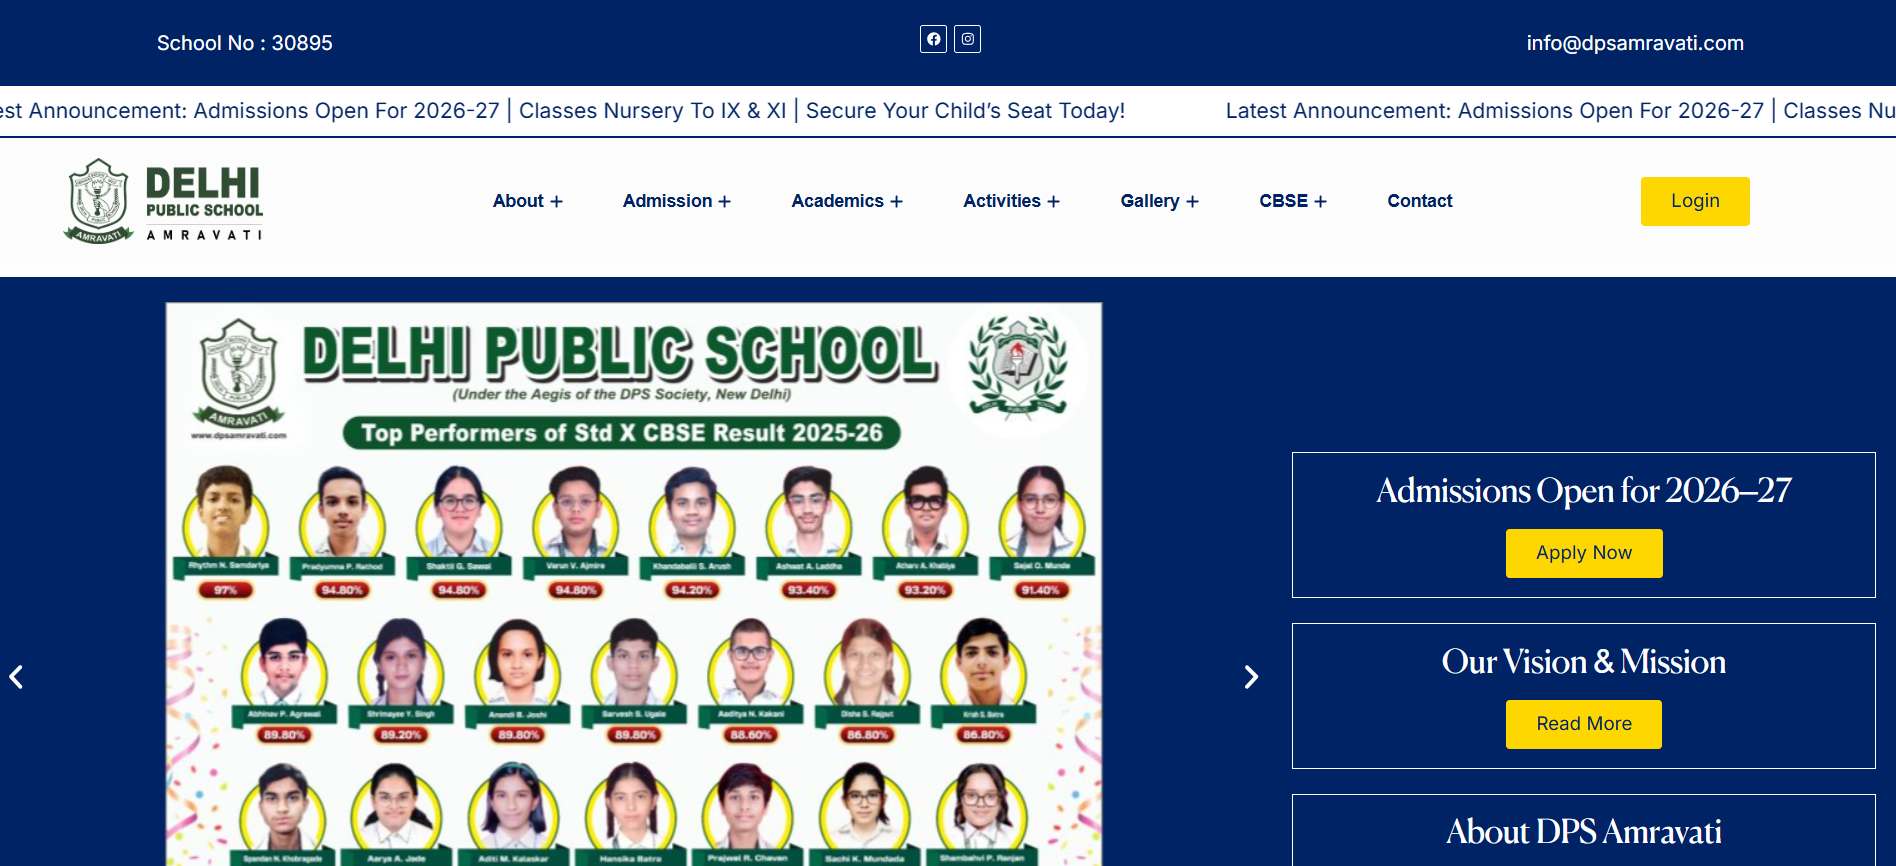The height and width of the screenshot is (866, 1896).
Task: Click the 'Secure Your Child's Seat Today!' announcement
Action: (x=965, y=111)
